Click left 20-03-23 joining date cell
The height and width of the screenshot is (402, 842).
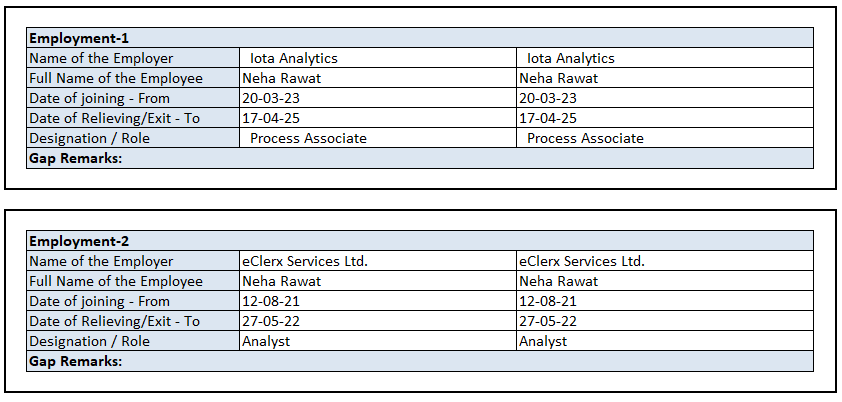click(x=270, y=98)
